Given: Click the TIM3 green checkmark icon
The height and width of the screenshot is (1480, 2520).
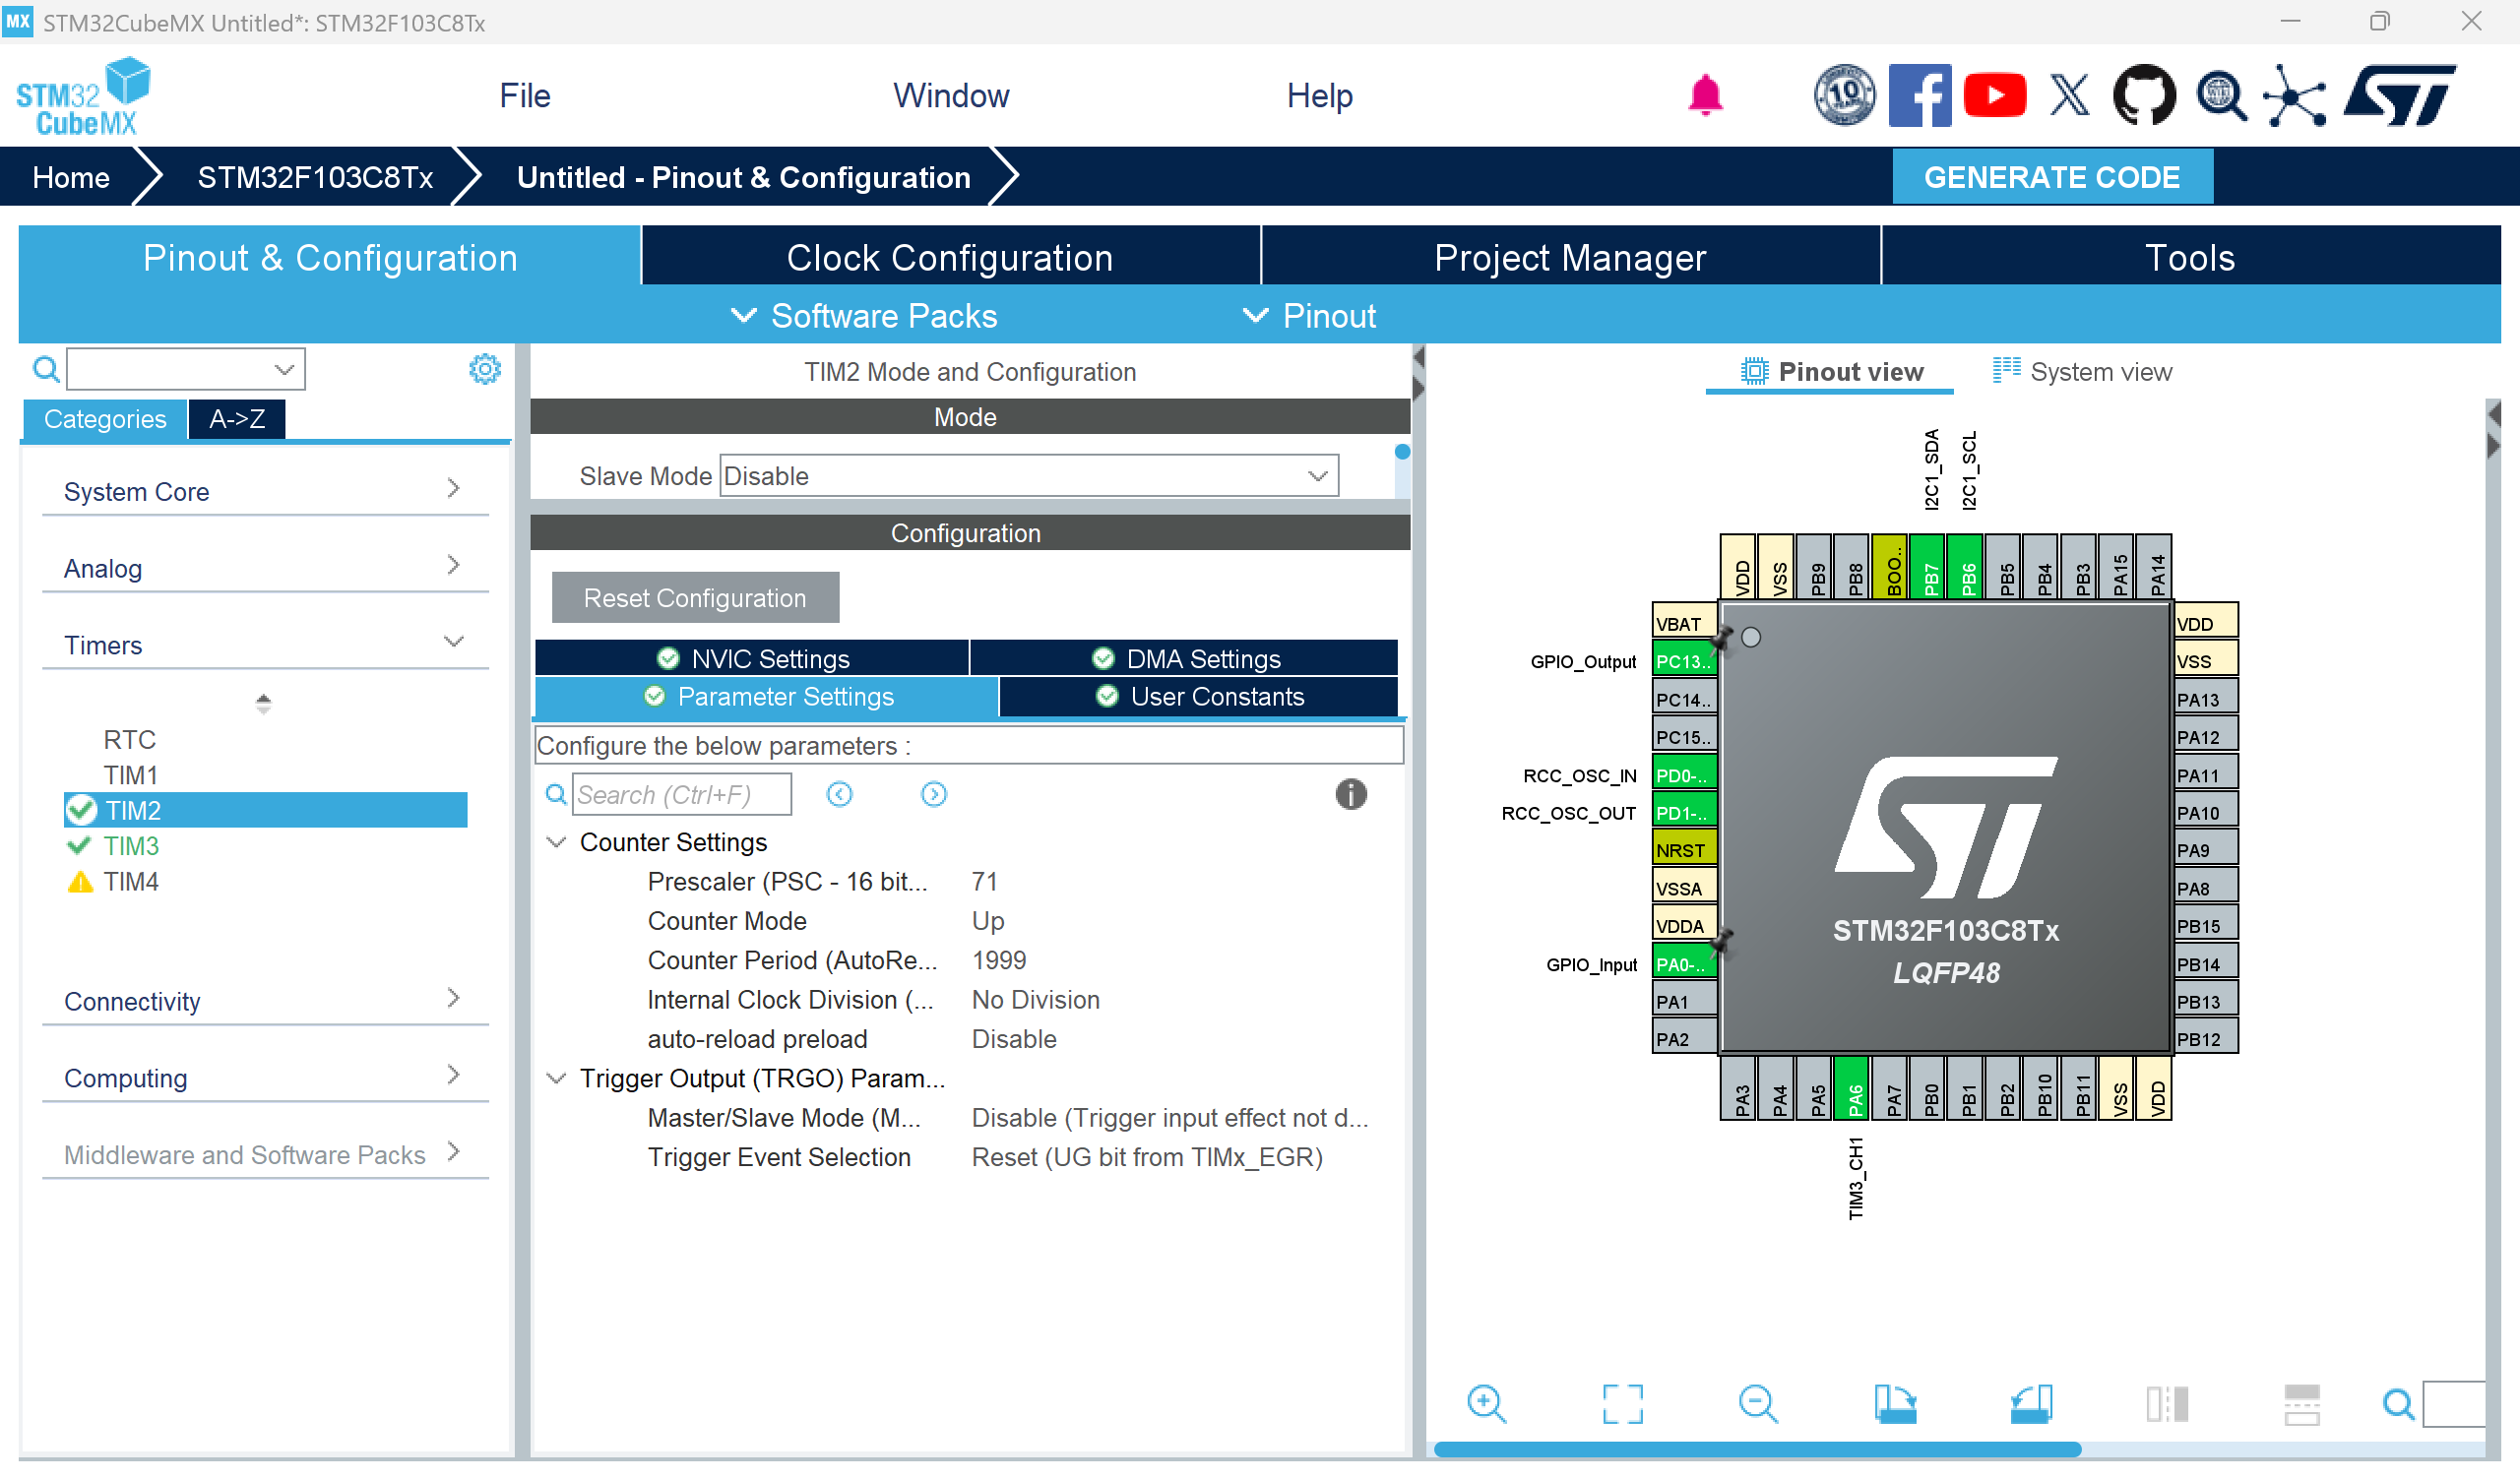Looking at the screenshot, I should 79,846.
